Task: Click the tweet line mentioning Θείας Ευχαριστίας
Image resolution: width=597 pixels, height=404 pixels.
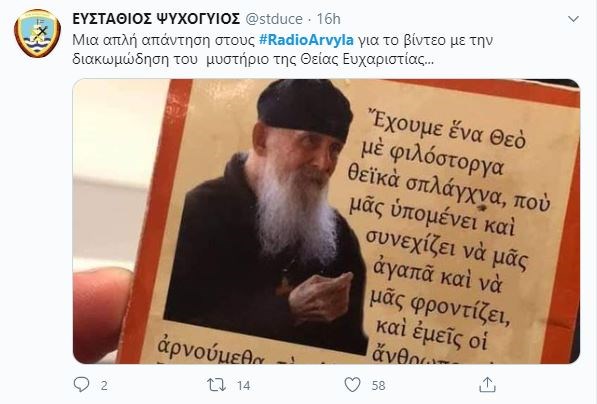Action: point(253,60)
